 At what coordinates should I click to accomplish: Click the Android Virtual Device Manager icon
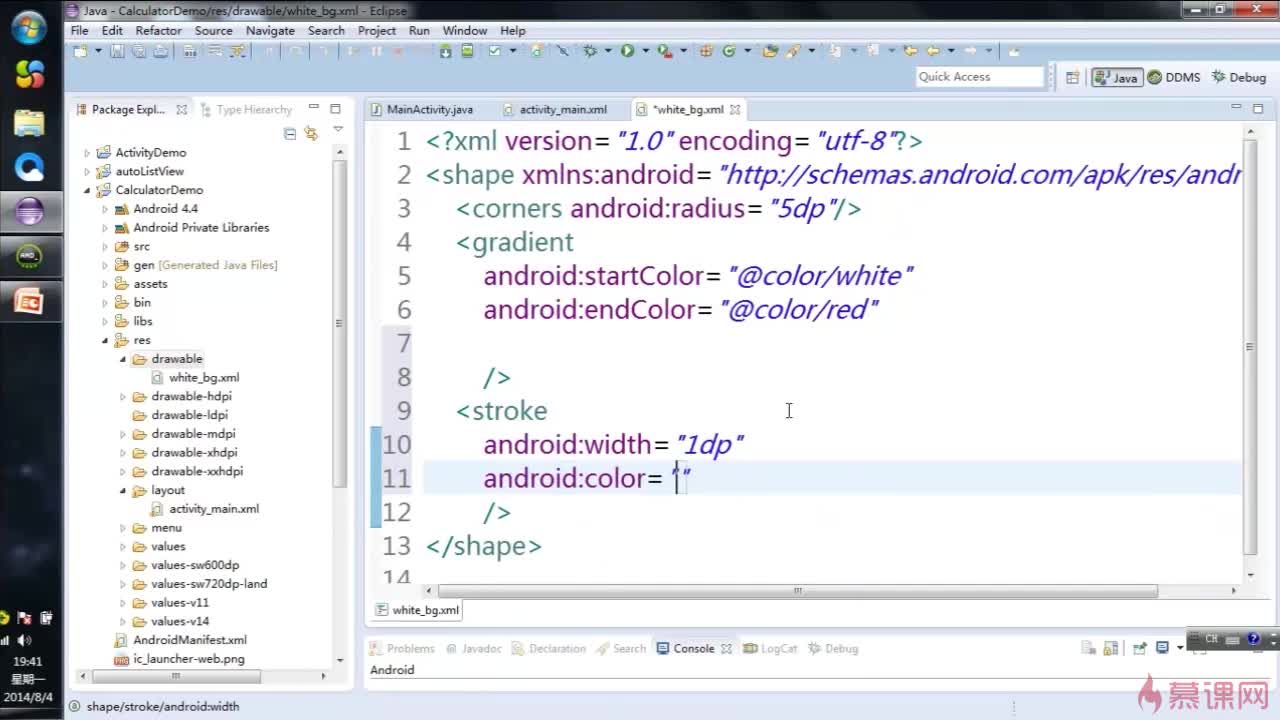(x=467, y=51)
